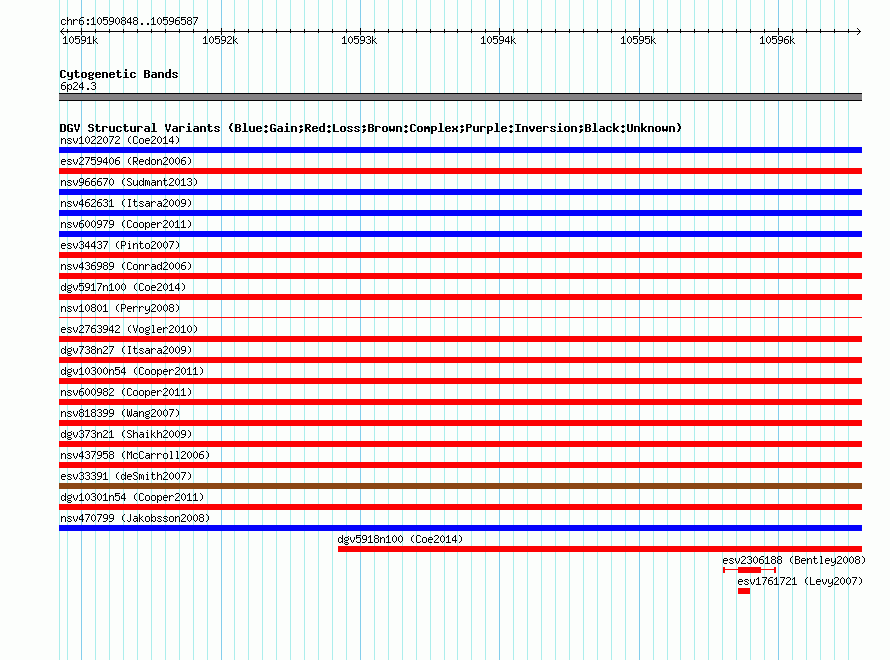Viewport: 890px width, 660px height.
Task: Click the Cytogenetic Bands track title
Action: pos(119,74)
